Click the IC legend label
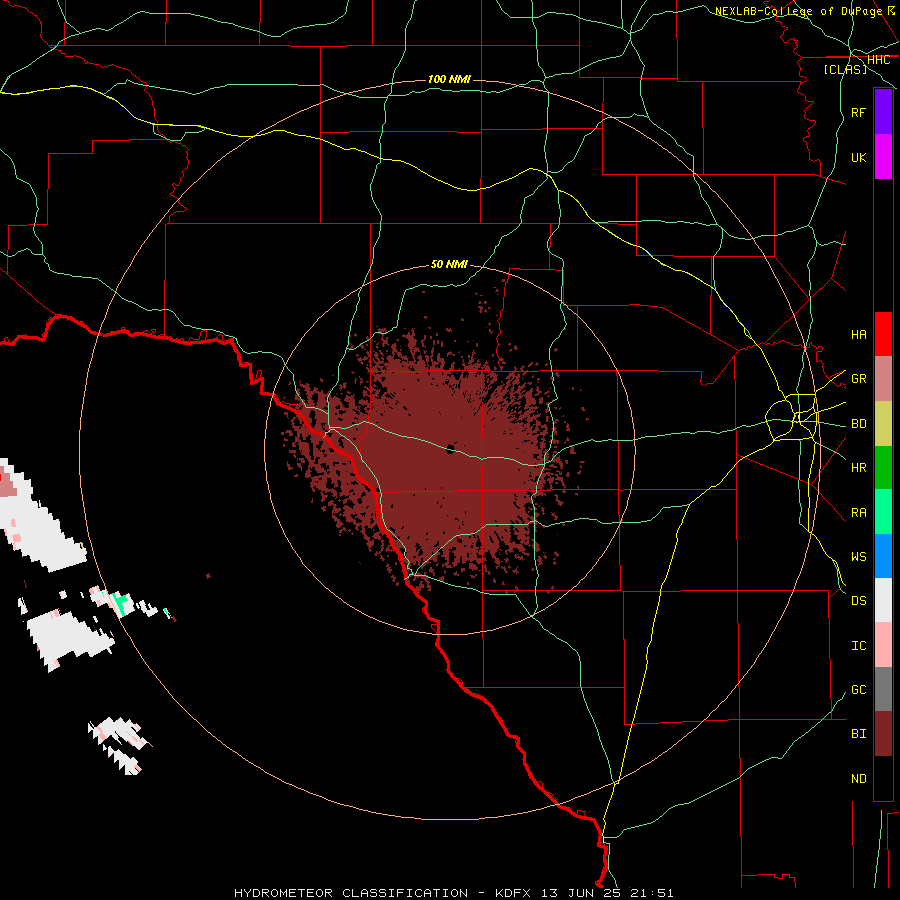This screenshot has width=900, height=900. 858,646
